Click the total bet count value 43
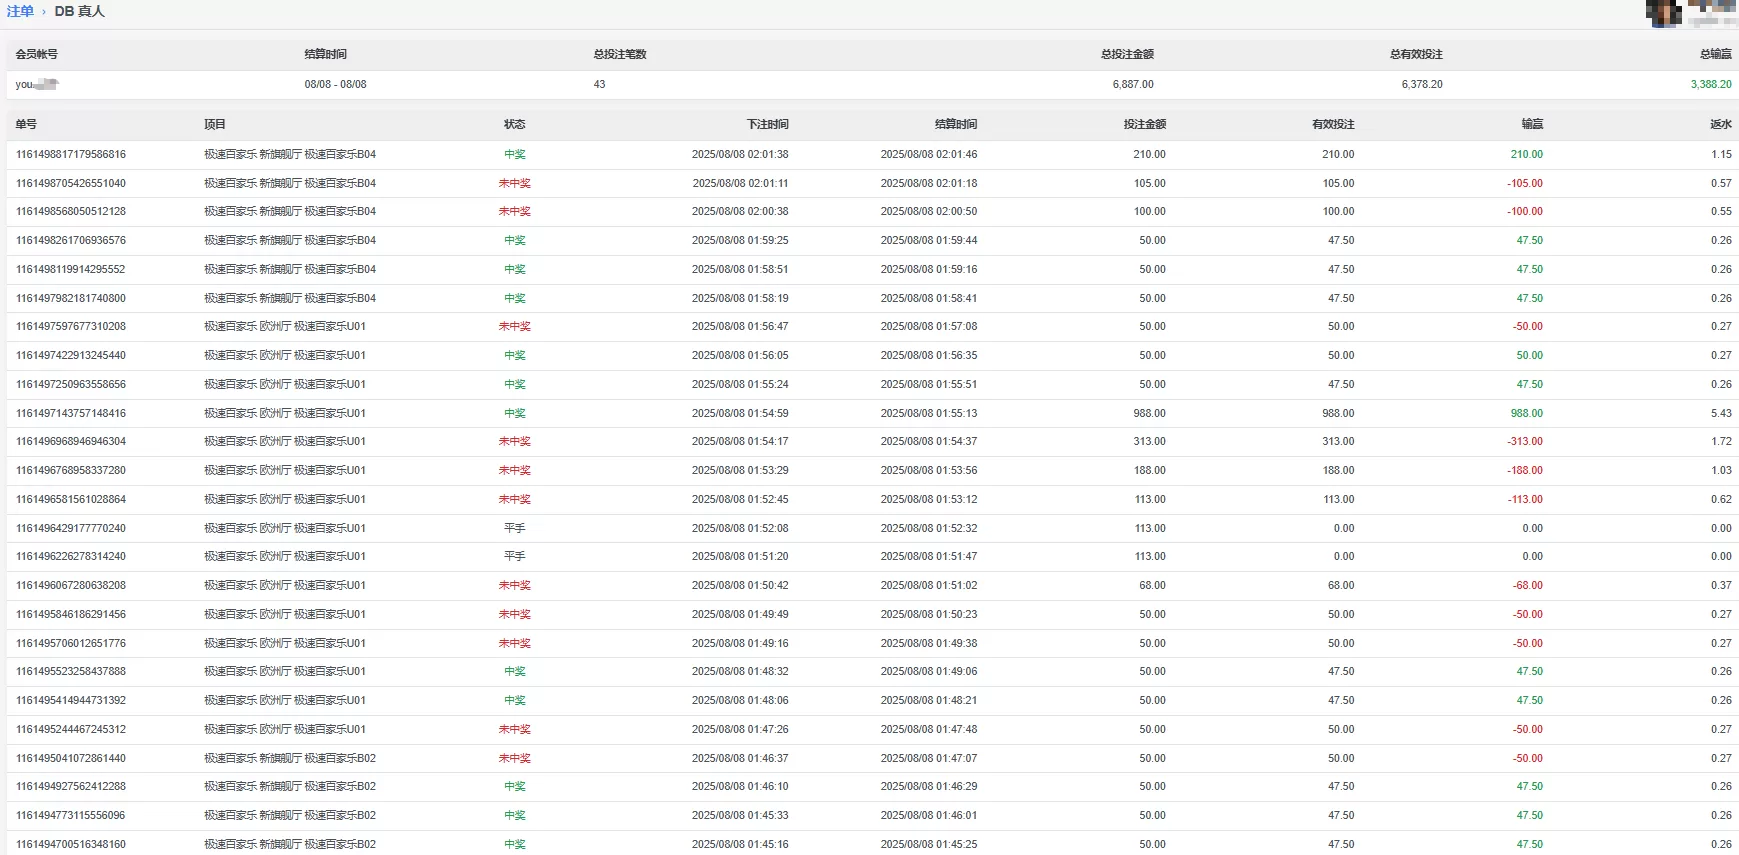 coord(599,84)
